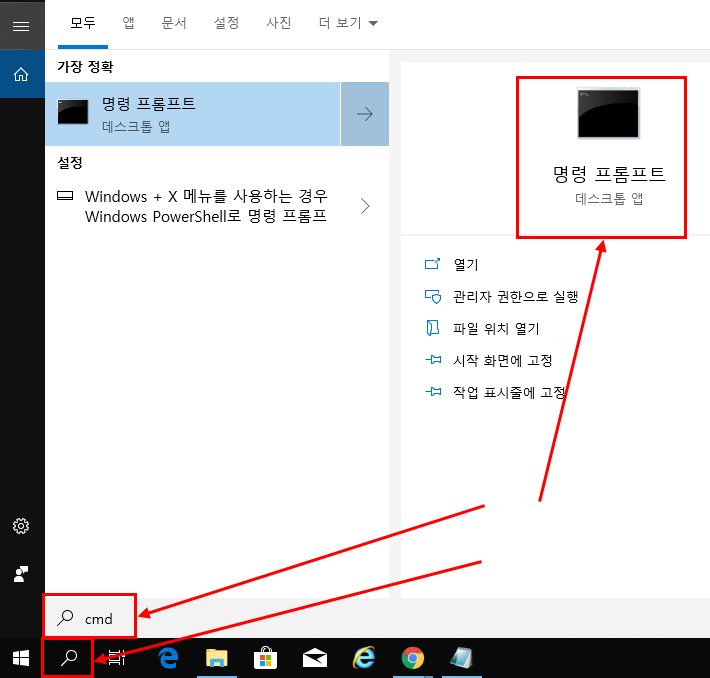710x678 pixels.
Task: Click the keyboard icon beside the Windows + X setting
Action: click(x=65, y=196)
